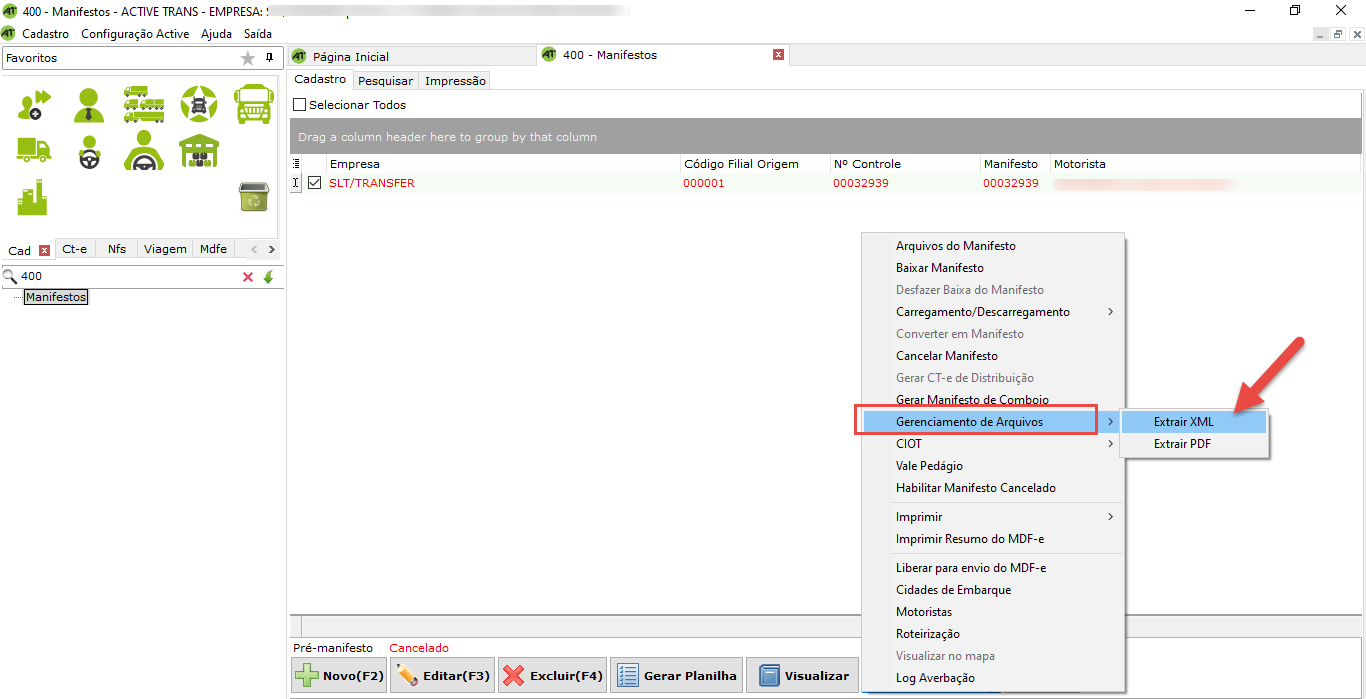Clear the search with red X icon
1366x699 pixels.
tap(248, 277)
